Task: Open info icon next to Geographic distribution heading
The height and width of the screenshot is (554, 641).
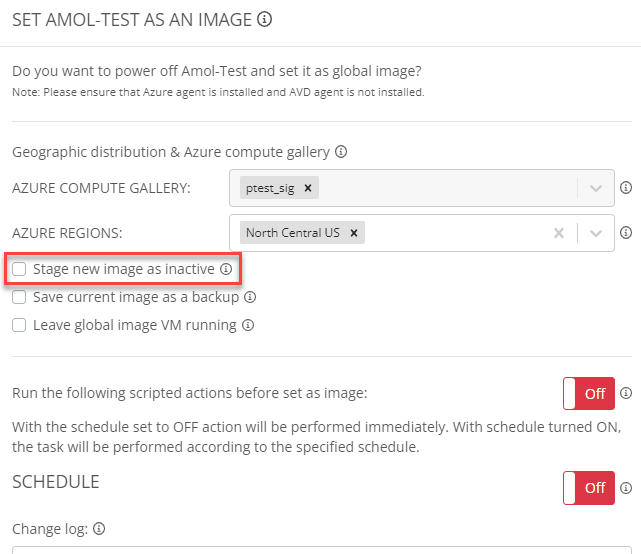Action: (341, 152)
